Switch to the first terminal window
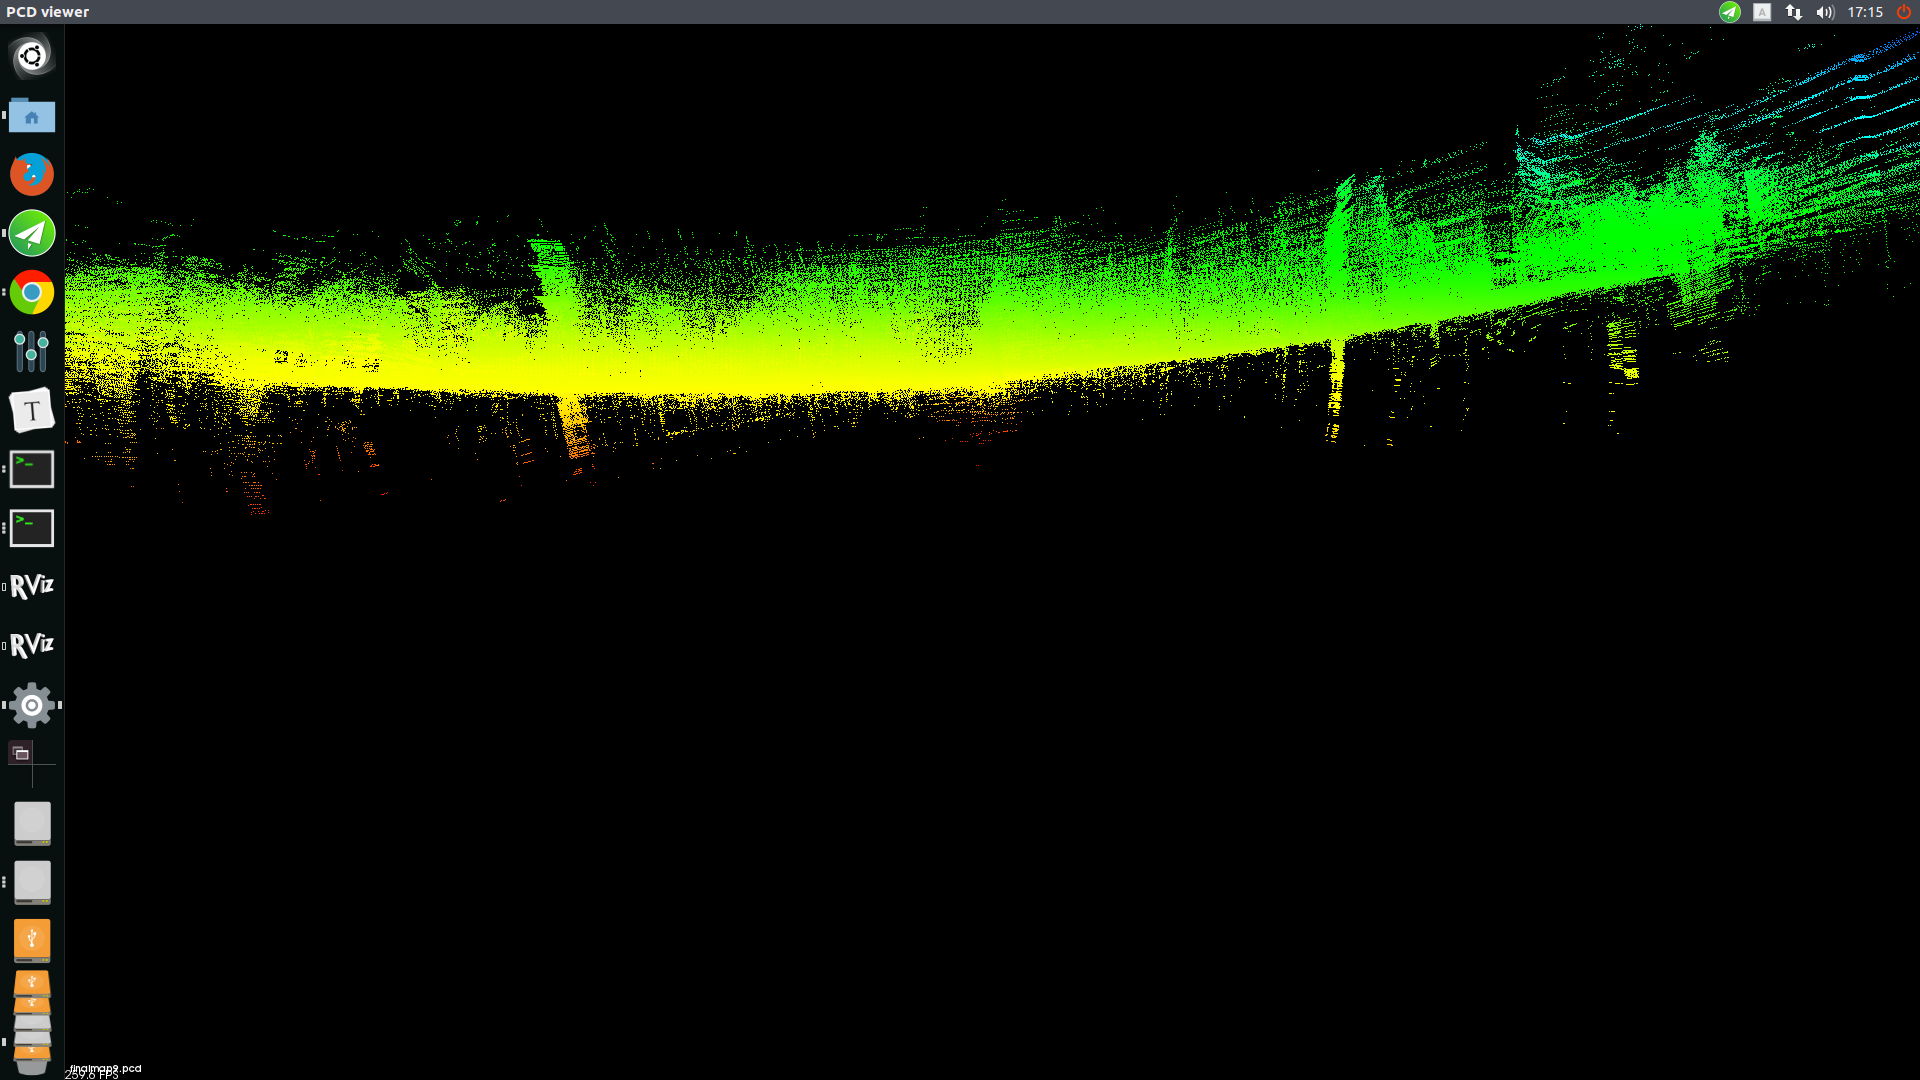Image resolution: width=1920 pixels, height=1080 pixels. pyautogui.click(x=32, y=469)
